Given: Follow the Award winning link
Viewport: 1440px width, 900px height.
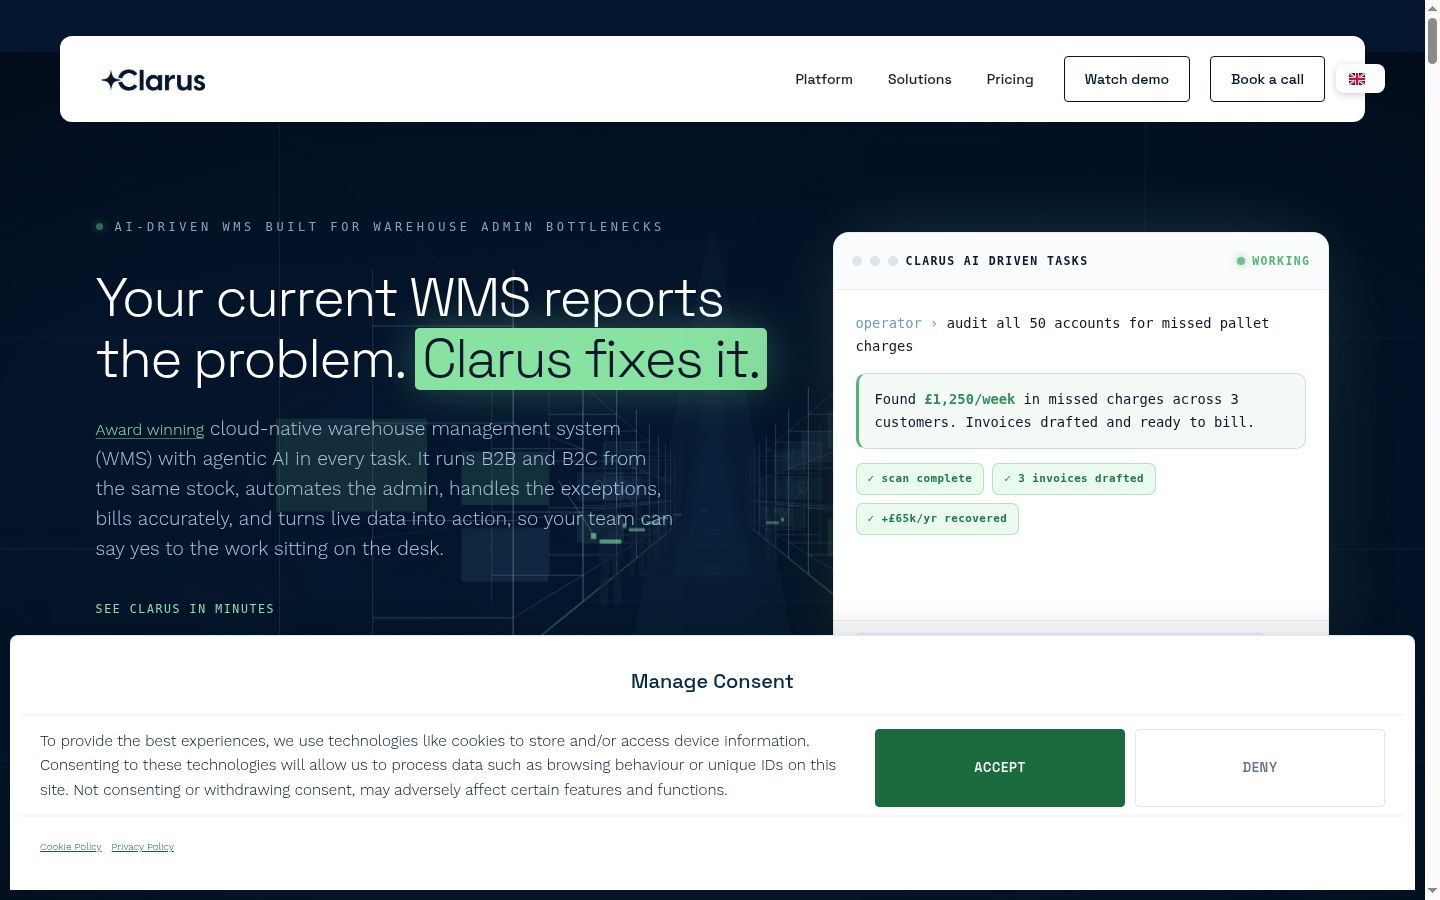Looking at the screenshot, I should click(x=150, y=430).
